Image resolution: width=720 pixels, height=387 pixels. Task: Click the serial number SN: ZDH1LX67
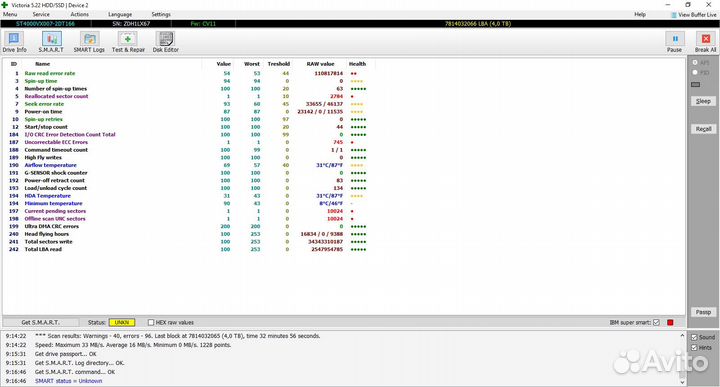[131, 23]
